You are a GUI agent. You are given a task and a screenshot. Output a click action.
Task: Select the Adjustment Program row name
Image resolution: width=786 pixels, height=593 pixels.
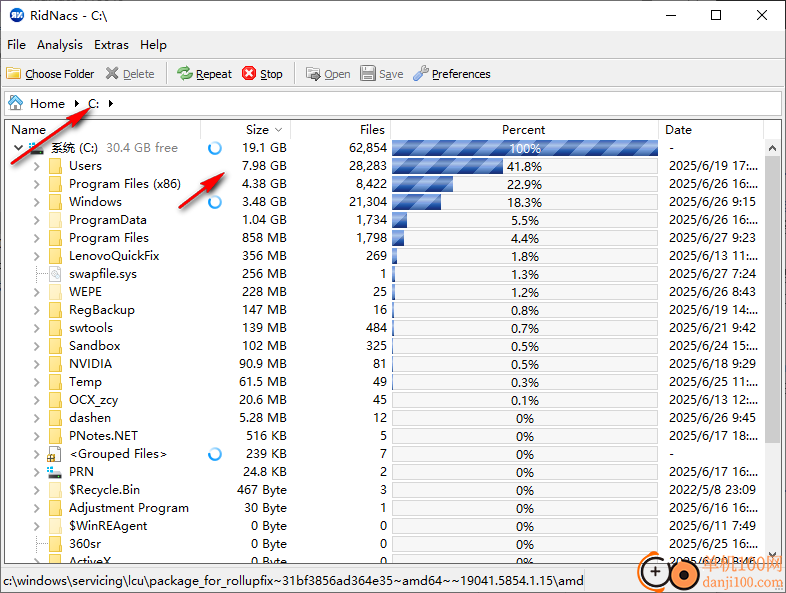129,508
